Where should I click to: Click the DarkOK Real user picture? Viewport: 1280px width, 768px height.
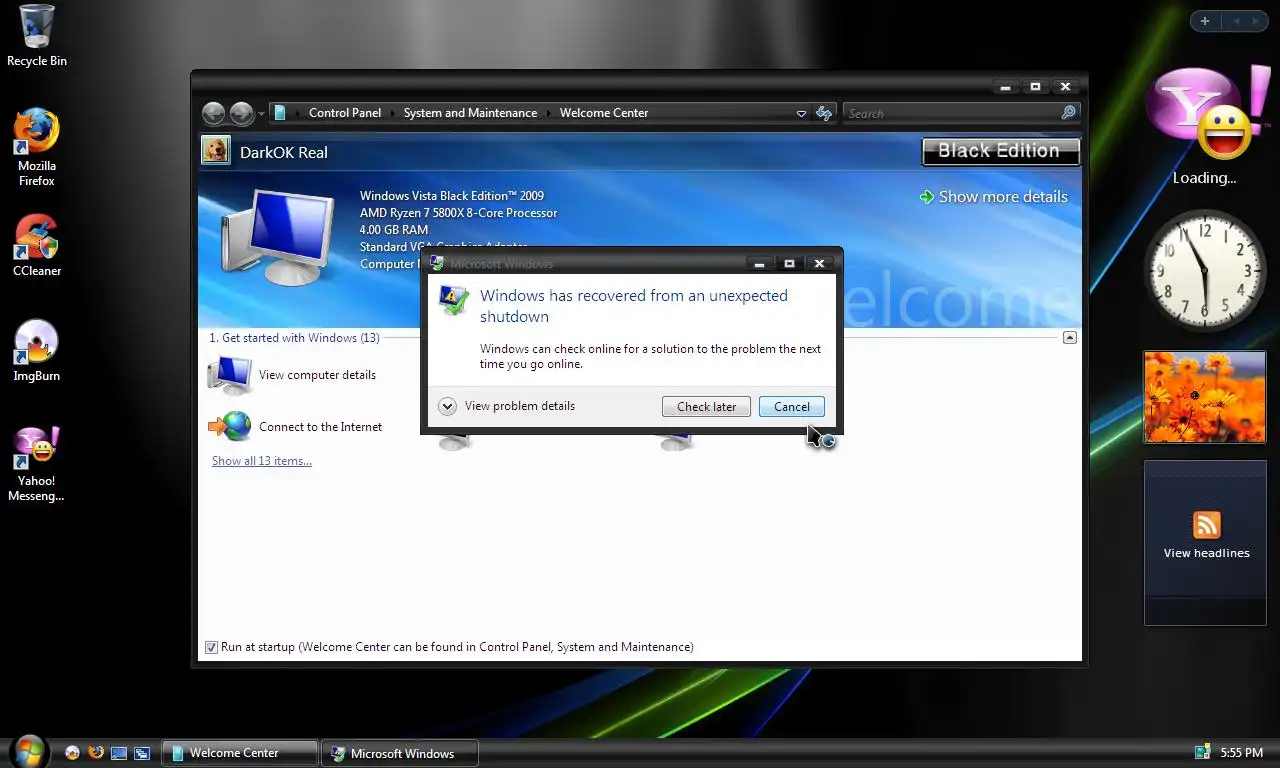click(215, 150)
